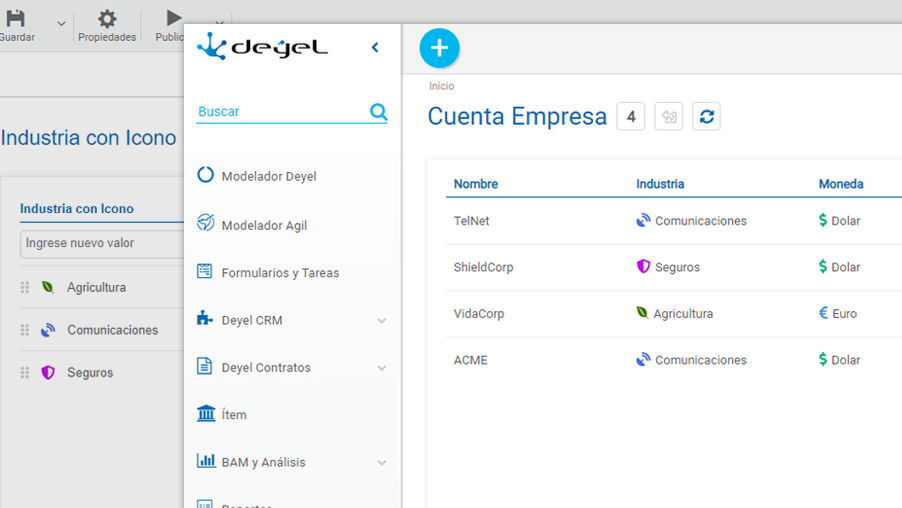The height and width of the screenshot is (508, 902).
Task: Click the record count badge 4
Action: tap(631, 116)
